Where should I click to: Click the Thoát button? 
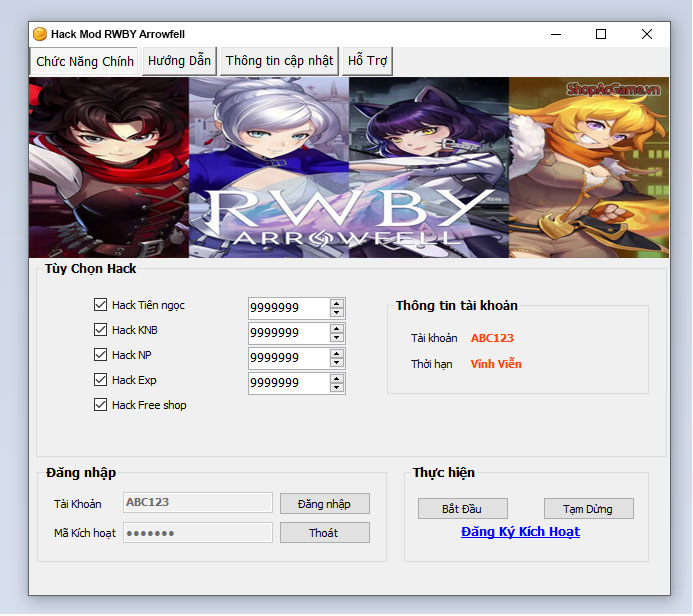[324, 533]
